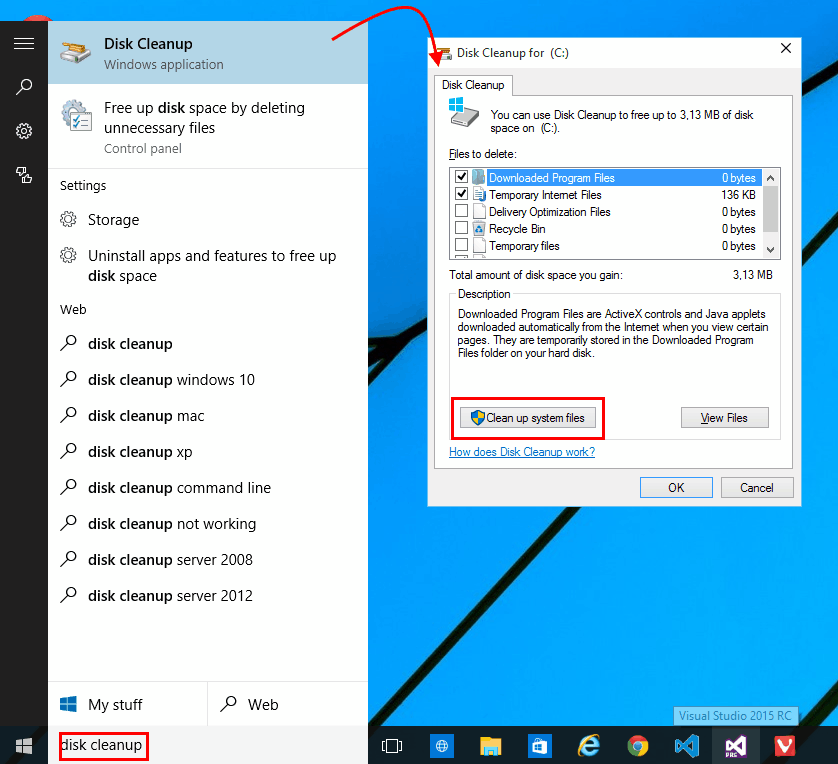Launch Google Chrome from the taskbar
Viewport: 838px width, 764px height.
pyautogui.click(x=637, y=745)
